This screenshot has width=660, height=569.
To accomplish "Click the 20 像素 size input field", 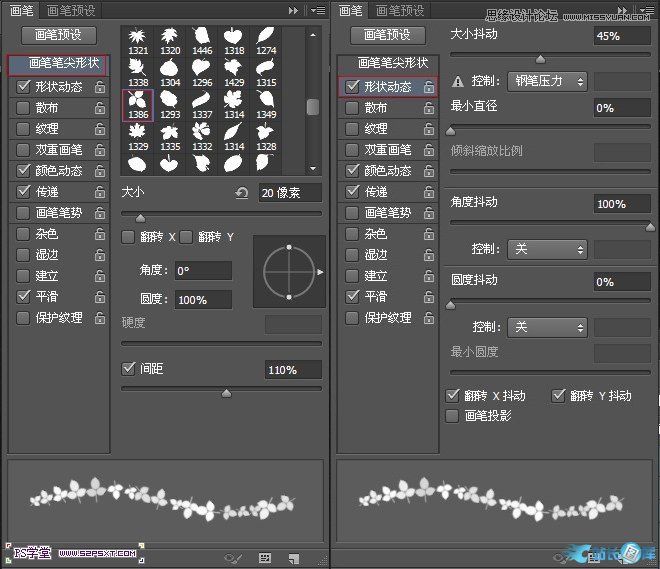I will click(x=289, y=193).
